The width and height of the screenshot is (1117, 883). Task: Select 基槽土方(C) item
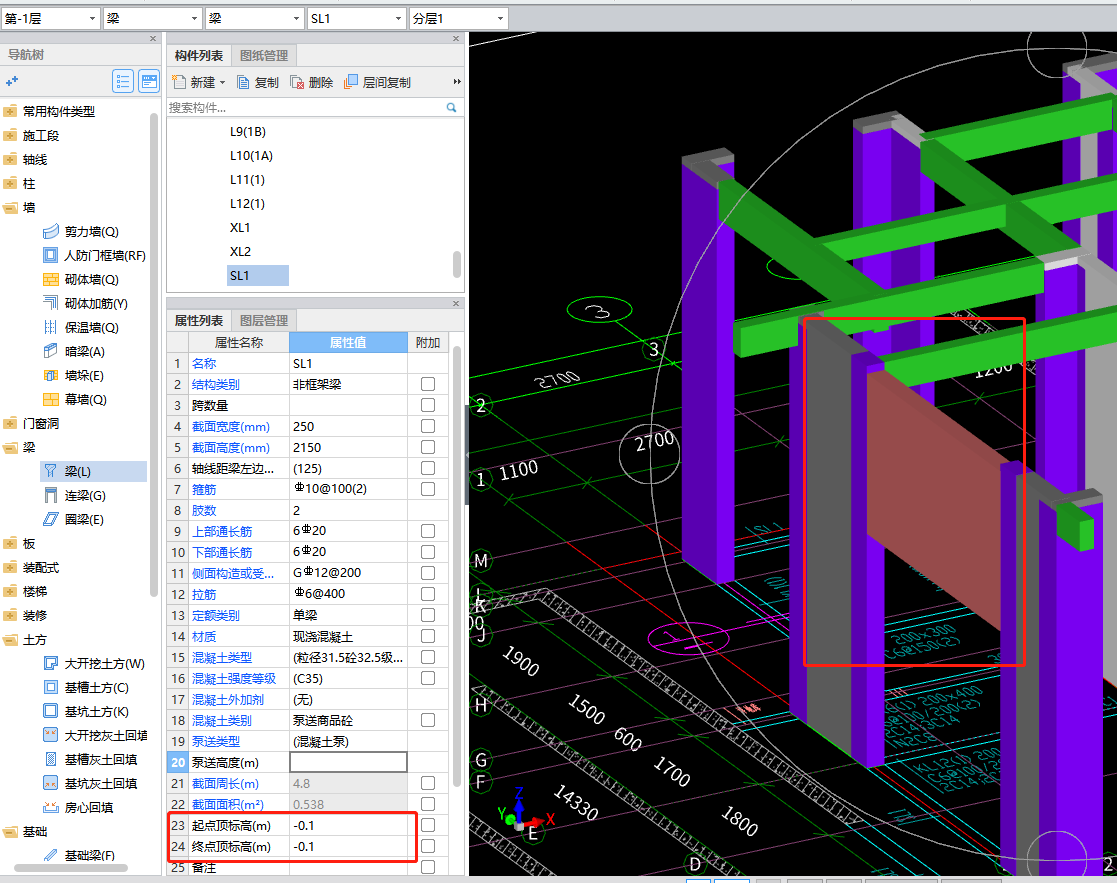coord(85,688)
